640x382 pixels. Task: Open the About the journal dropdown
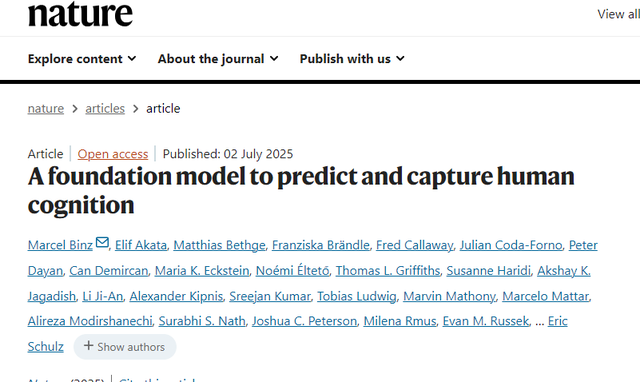pyautogui.click(x=218, y=59)
